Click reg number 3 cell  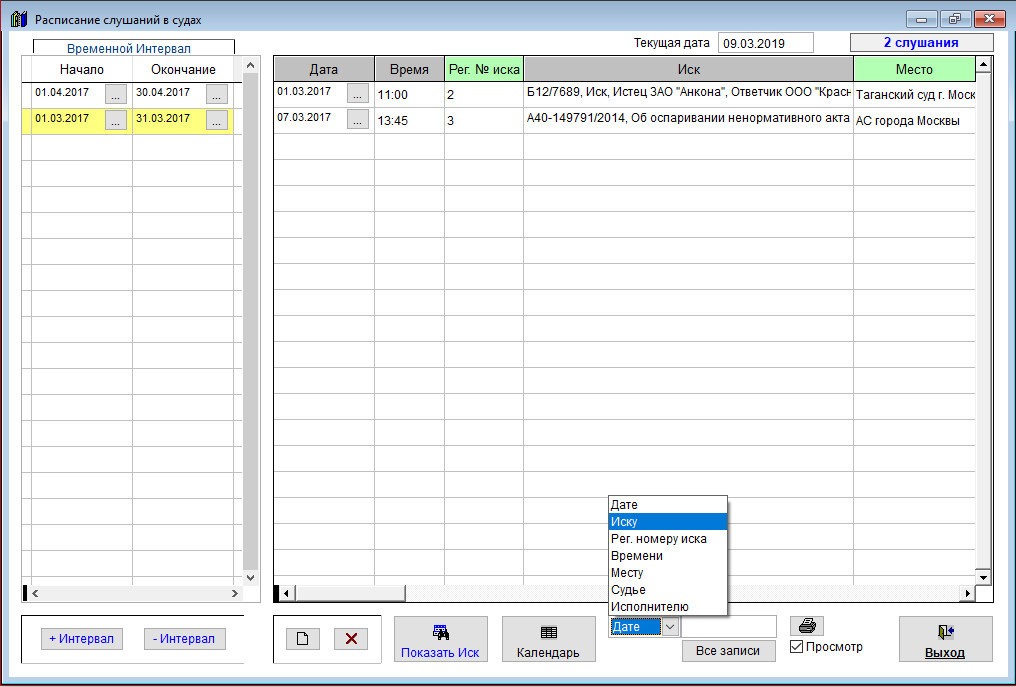click(x=484, y=121)
